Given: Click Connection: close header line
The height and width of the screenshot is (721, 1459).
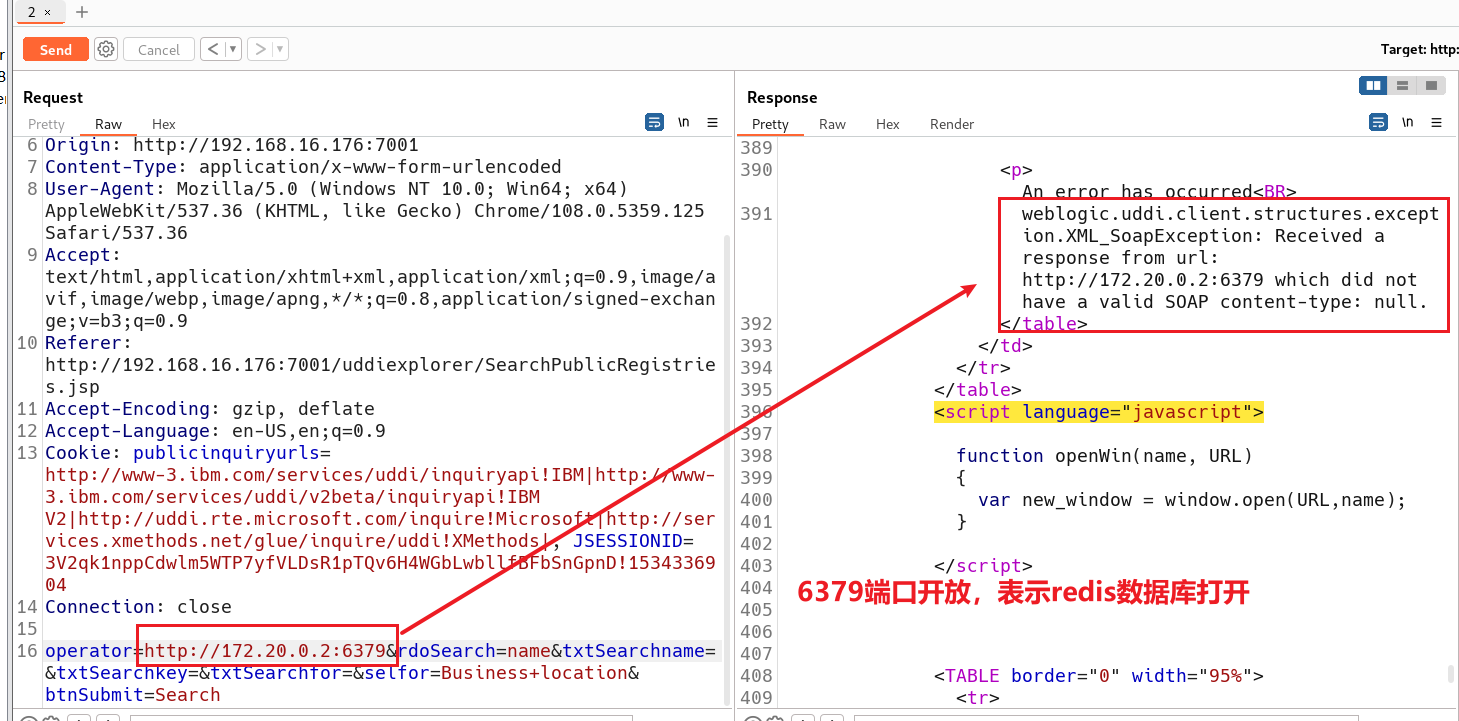Looking at the screenshot, I should click(x=138, y=607).
